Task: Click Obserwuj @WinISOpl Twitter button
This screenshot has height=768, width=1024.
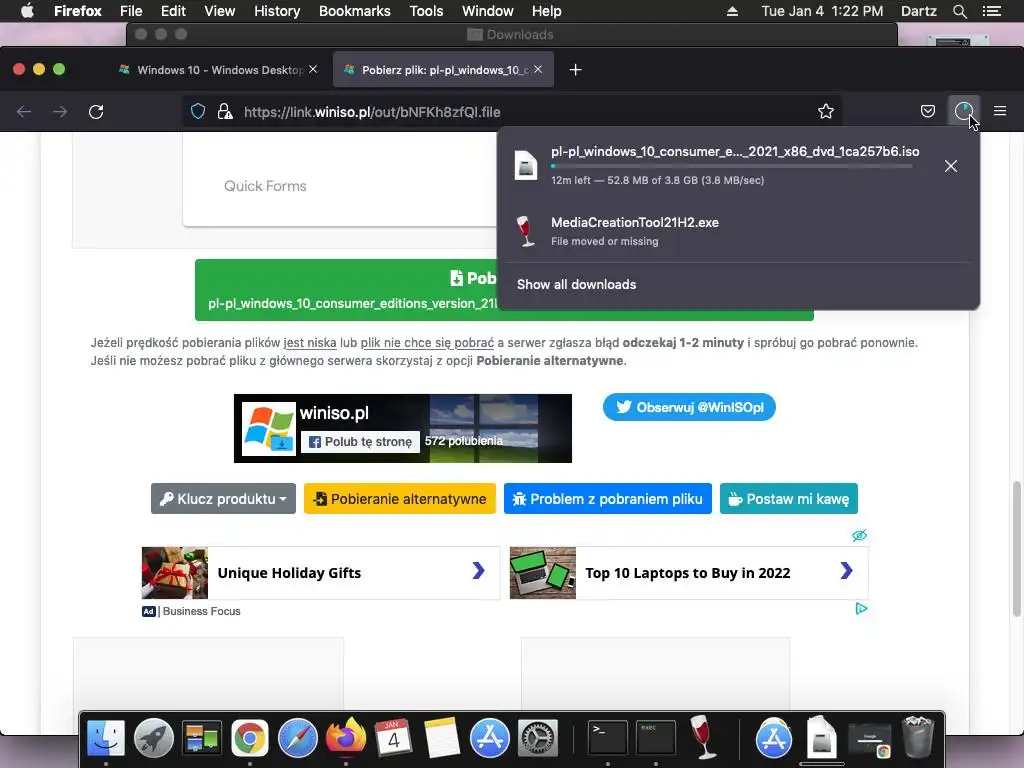Action: [x=689, y=407]
